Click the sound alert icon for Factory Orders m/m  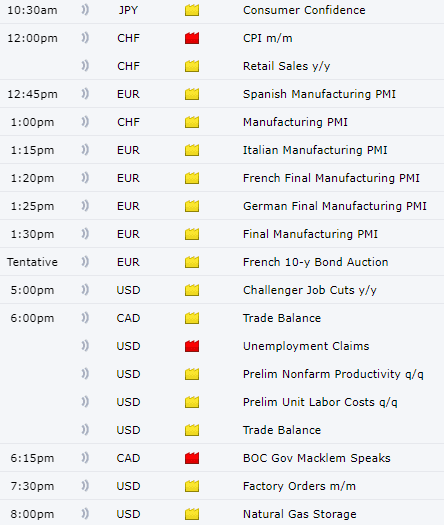pos(85,486)
